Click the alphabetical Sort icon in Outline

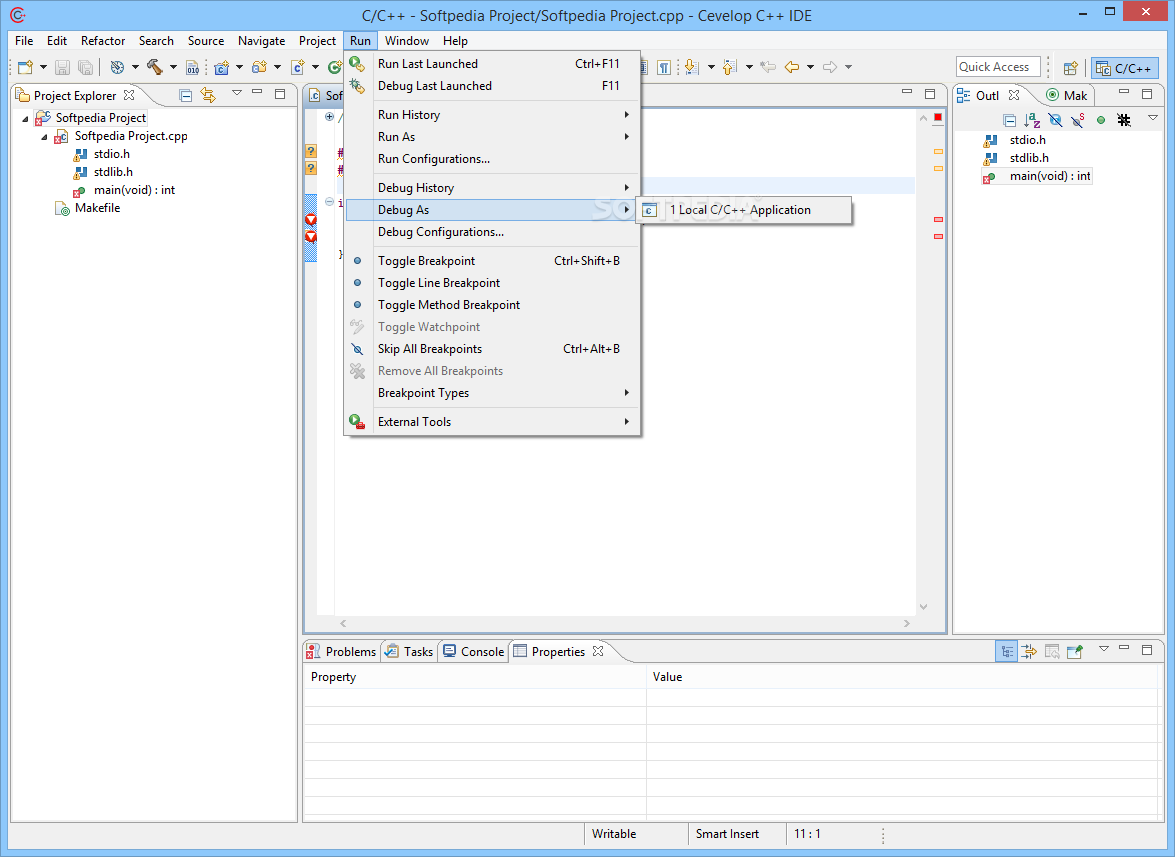point(1032,120)
